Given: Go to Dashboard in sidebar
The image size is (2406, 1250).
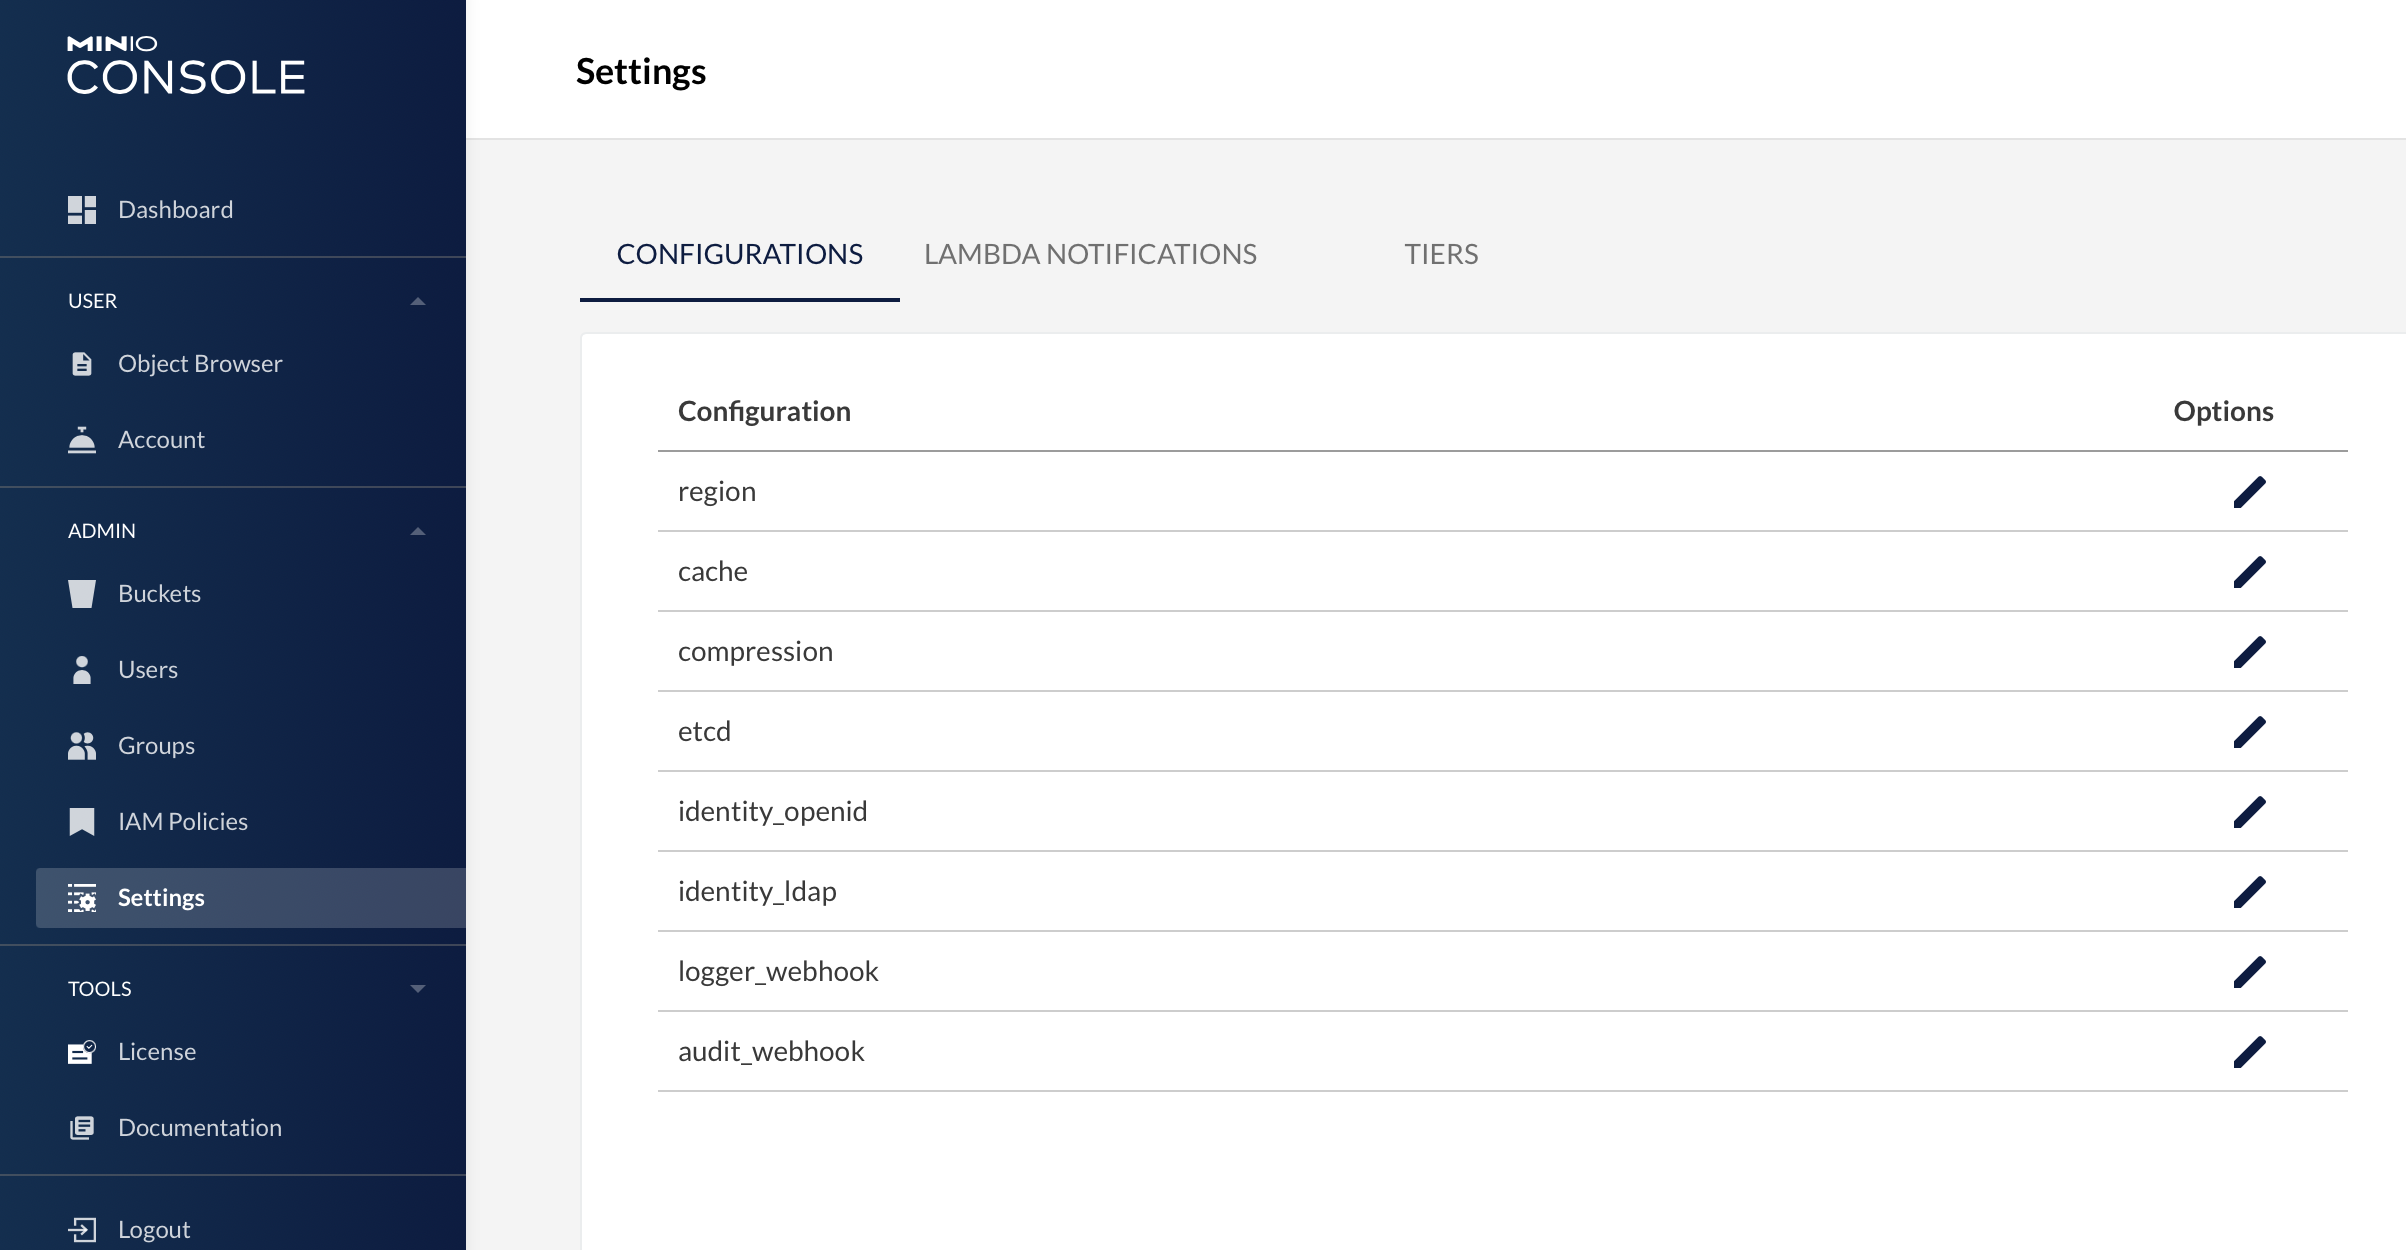Looking at the screenshot, I should pos(175,210).
